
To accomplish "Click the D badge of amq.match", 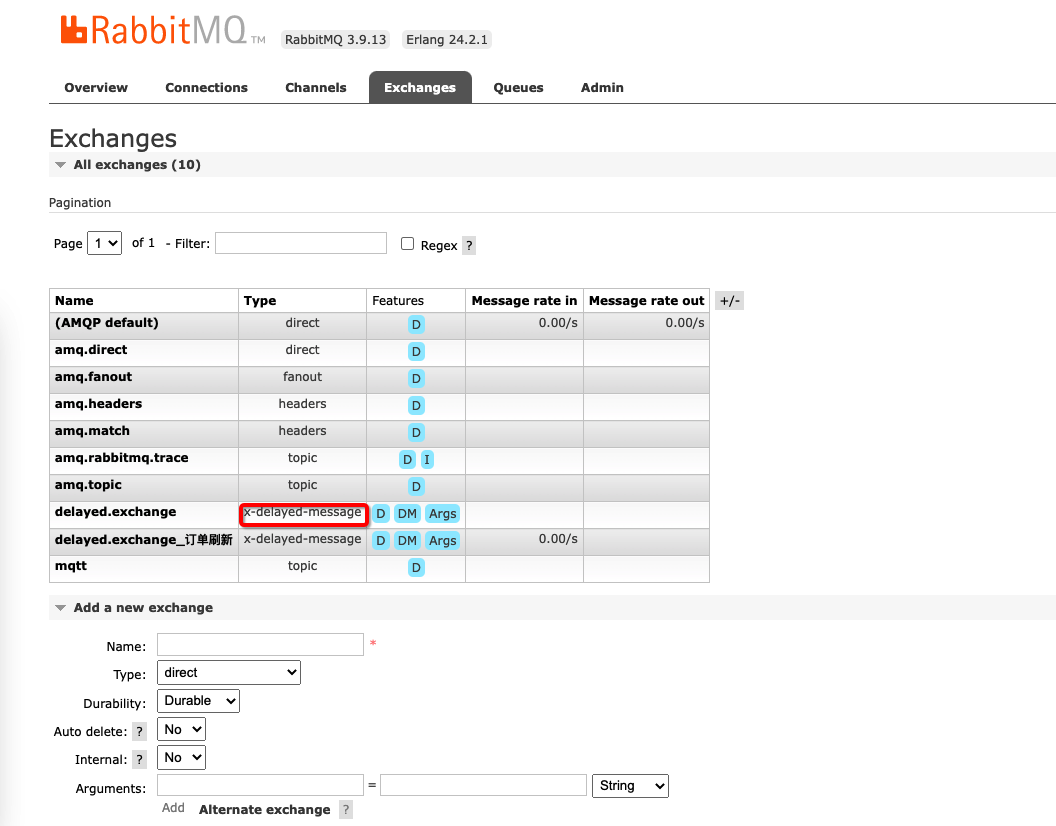I will point(416,433).
